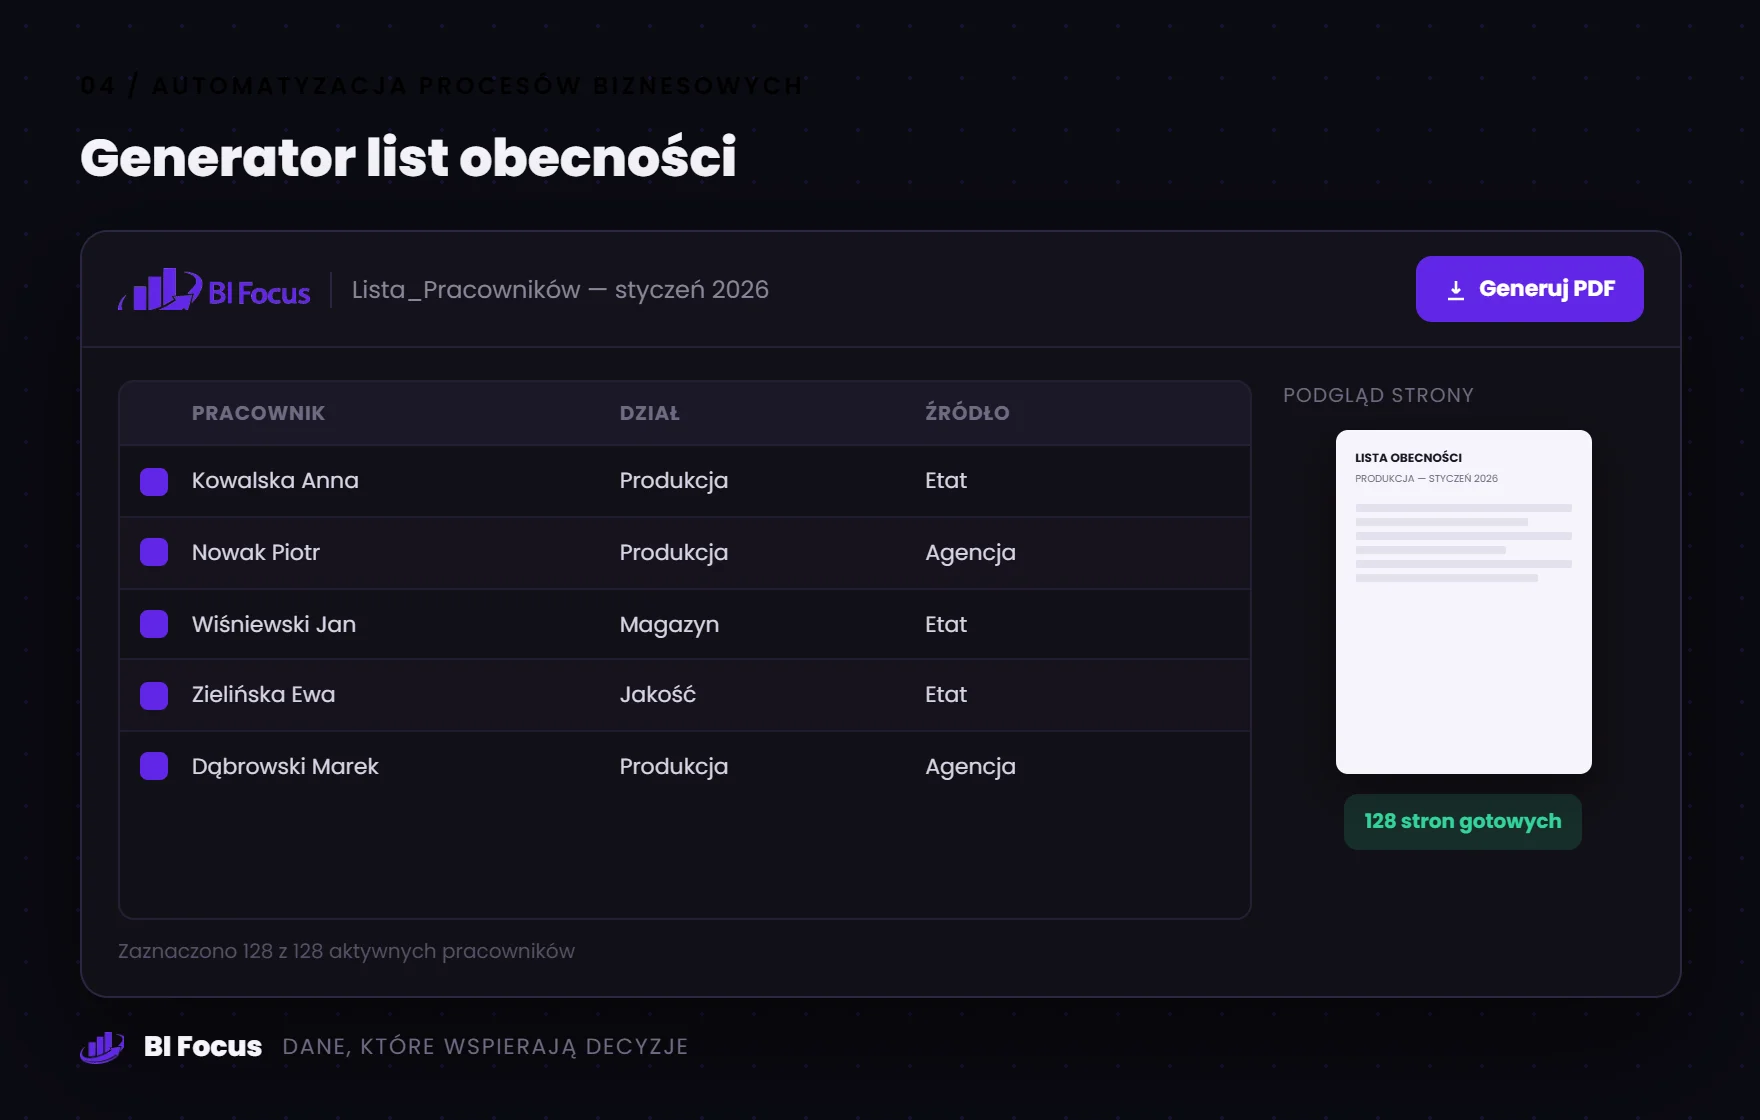
Task: Click Etat in the Zielińska Ewa row
Action: point(946,695)
